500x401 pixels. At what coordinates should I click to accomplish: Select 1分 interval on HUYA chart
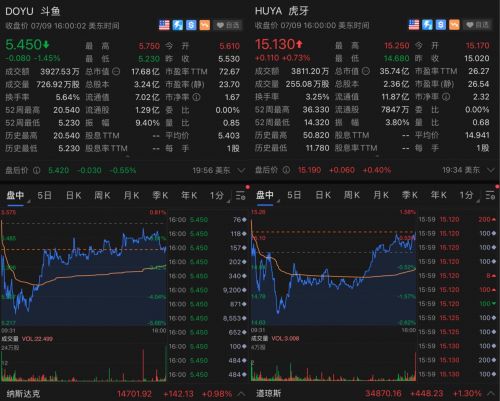pyautogui.click(x=466, y=195)
